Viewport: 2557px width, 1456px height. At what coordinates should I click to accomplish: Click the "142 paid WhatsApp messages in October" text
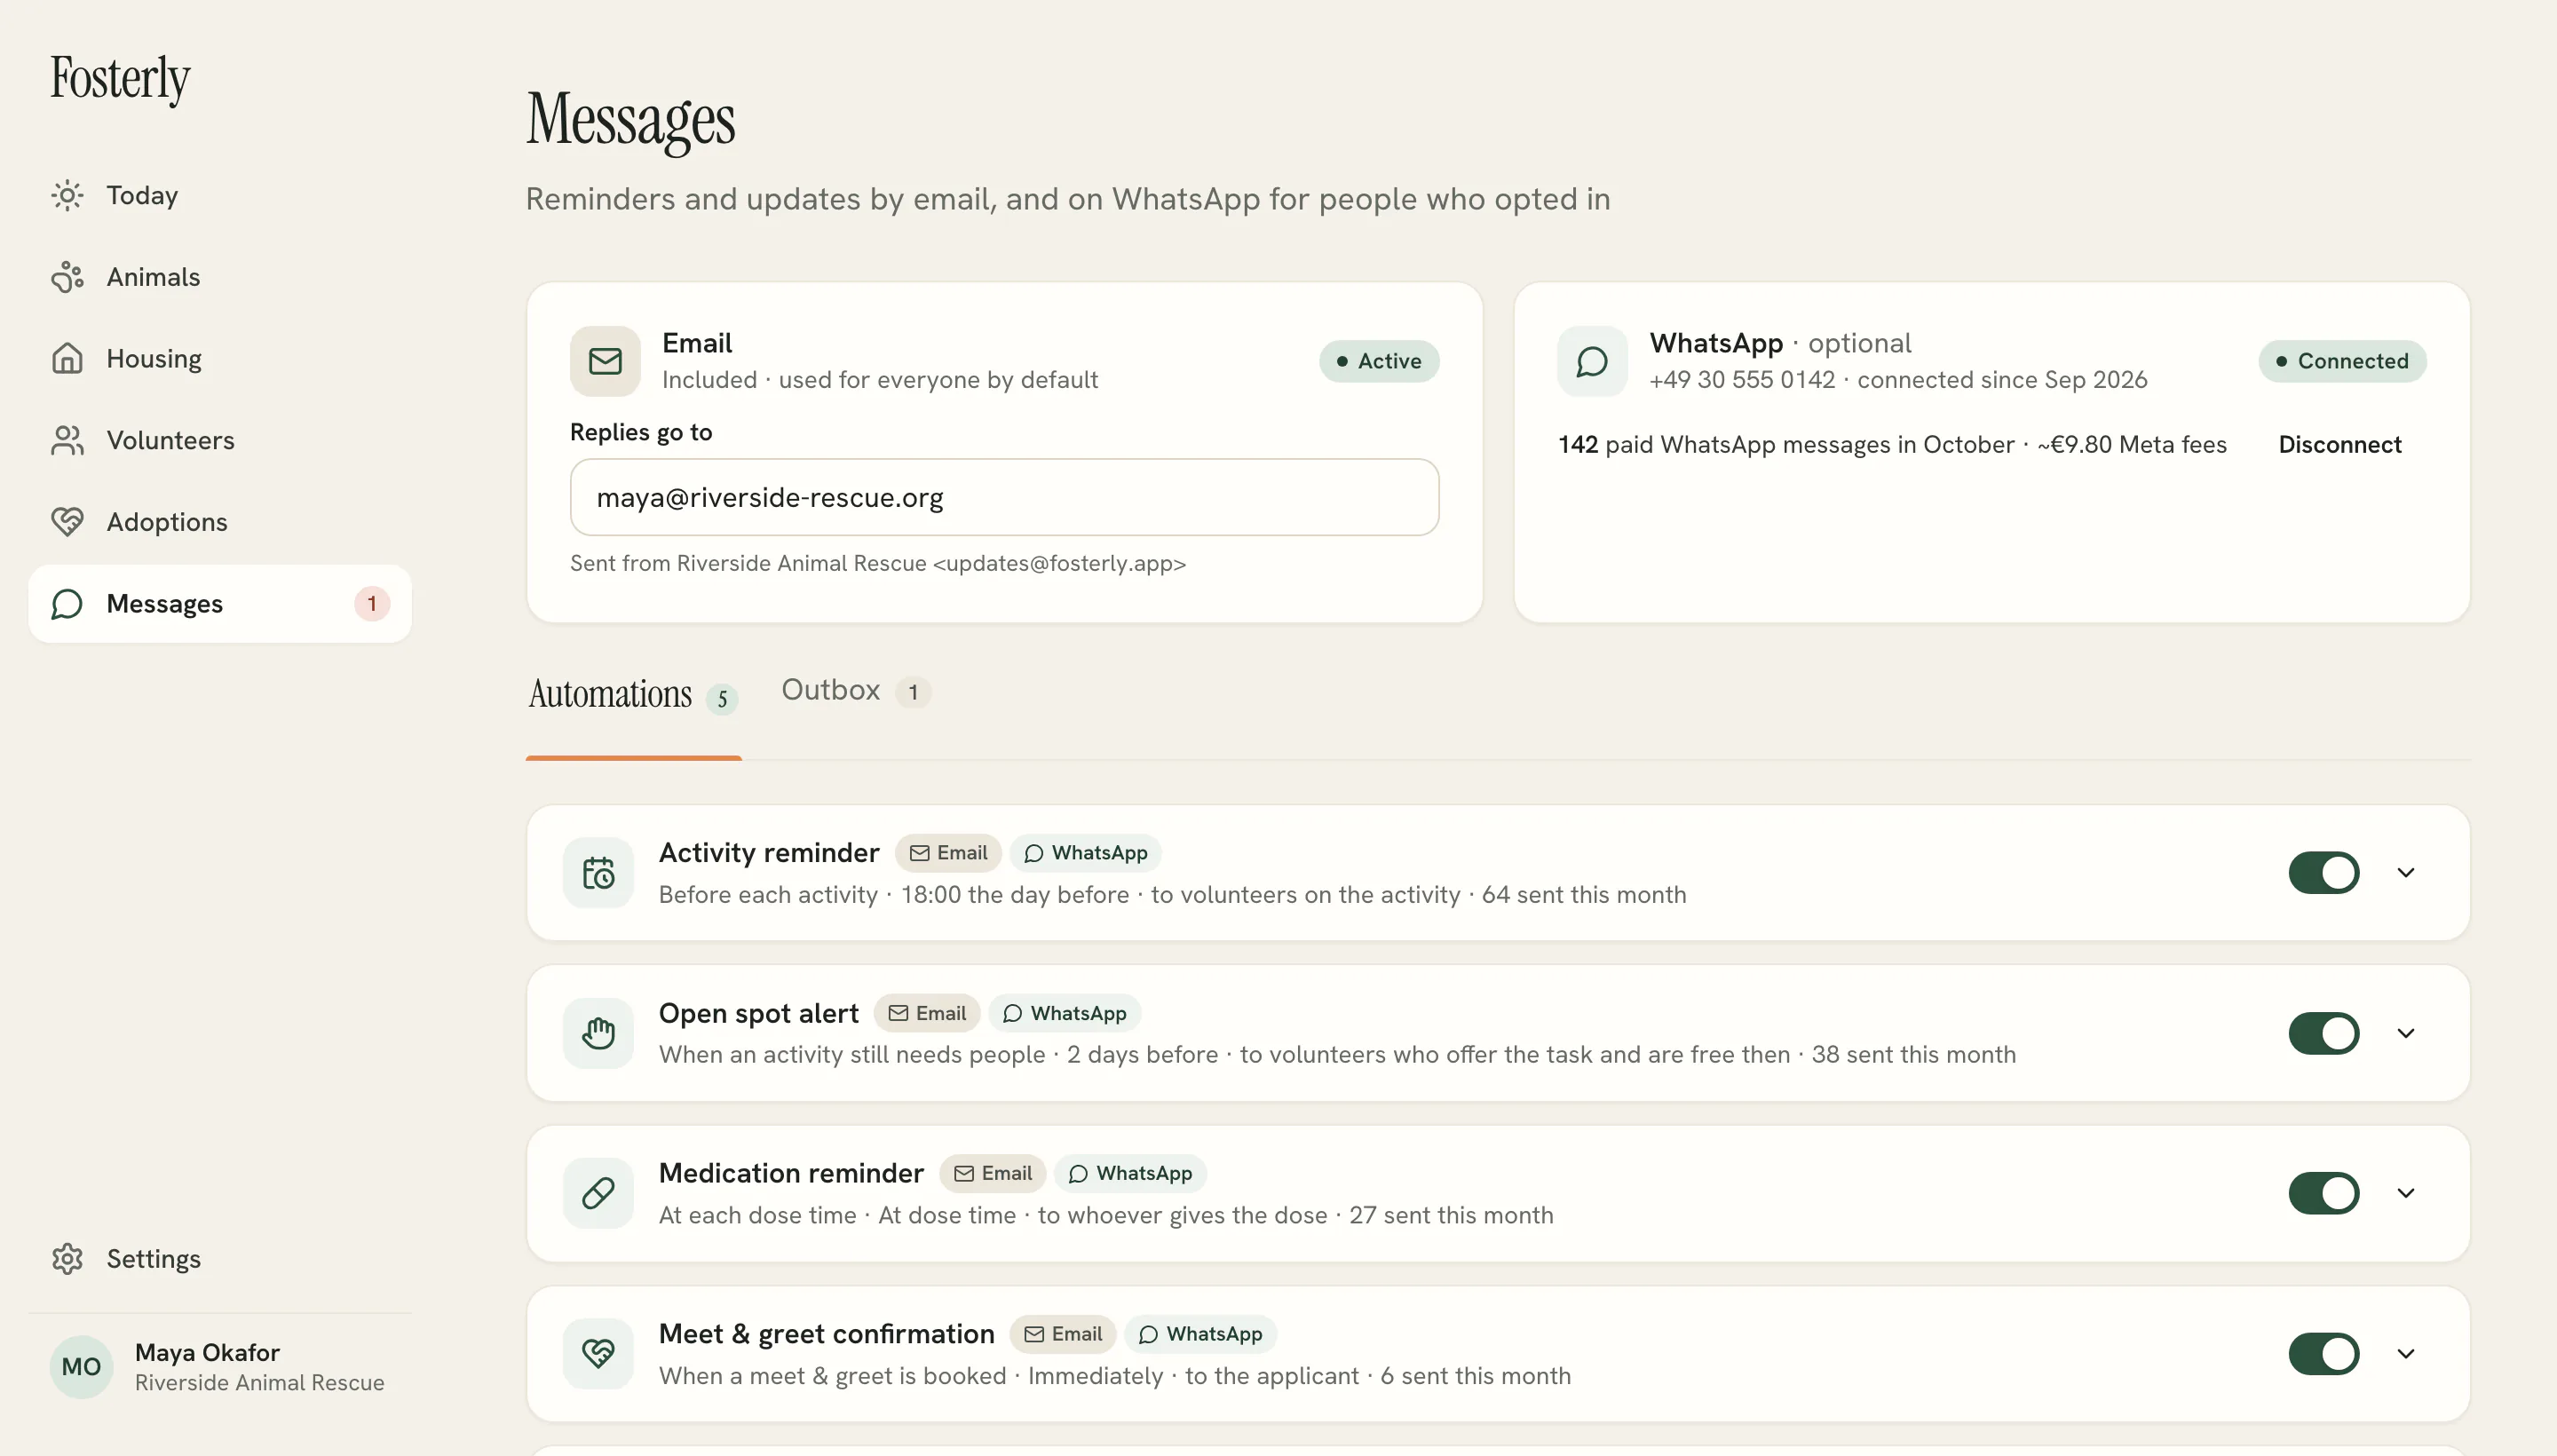click(1785, 445)
